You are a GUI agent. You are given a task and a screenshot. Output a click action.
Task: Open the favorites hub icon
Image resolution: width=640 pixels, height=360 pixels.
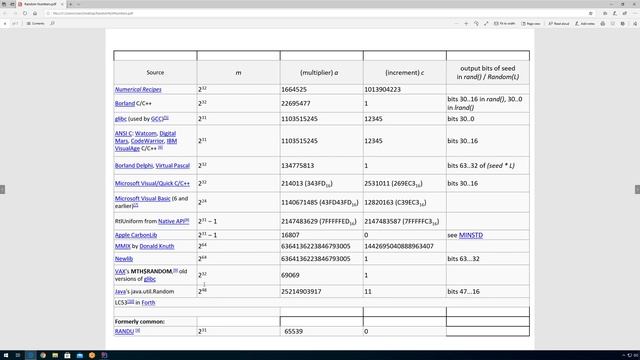click(605, 13)
